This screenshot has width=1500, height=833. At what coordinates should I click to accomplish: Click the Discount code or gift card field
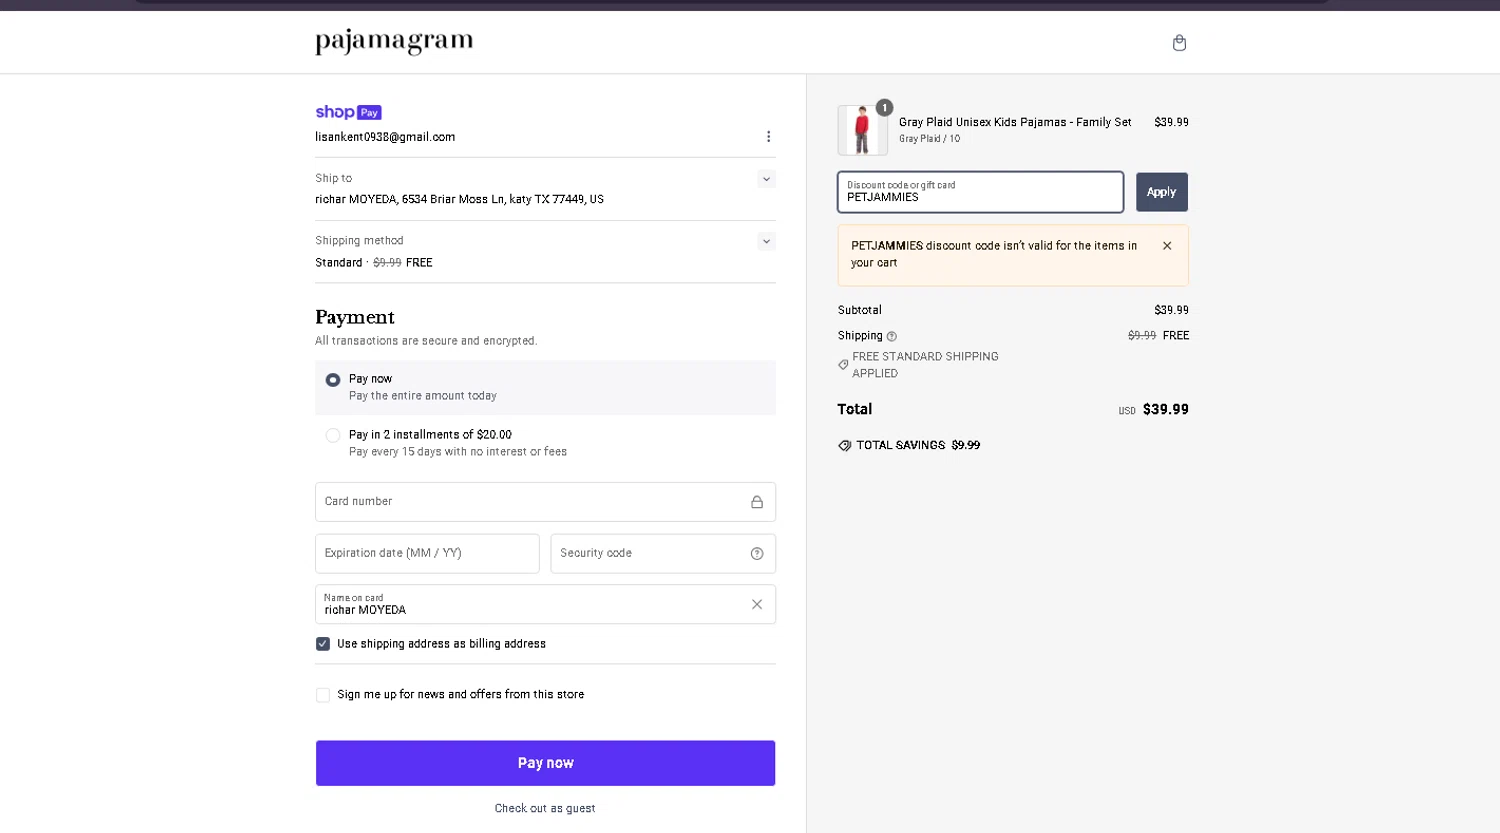coord(980,192)
